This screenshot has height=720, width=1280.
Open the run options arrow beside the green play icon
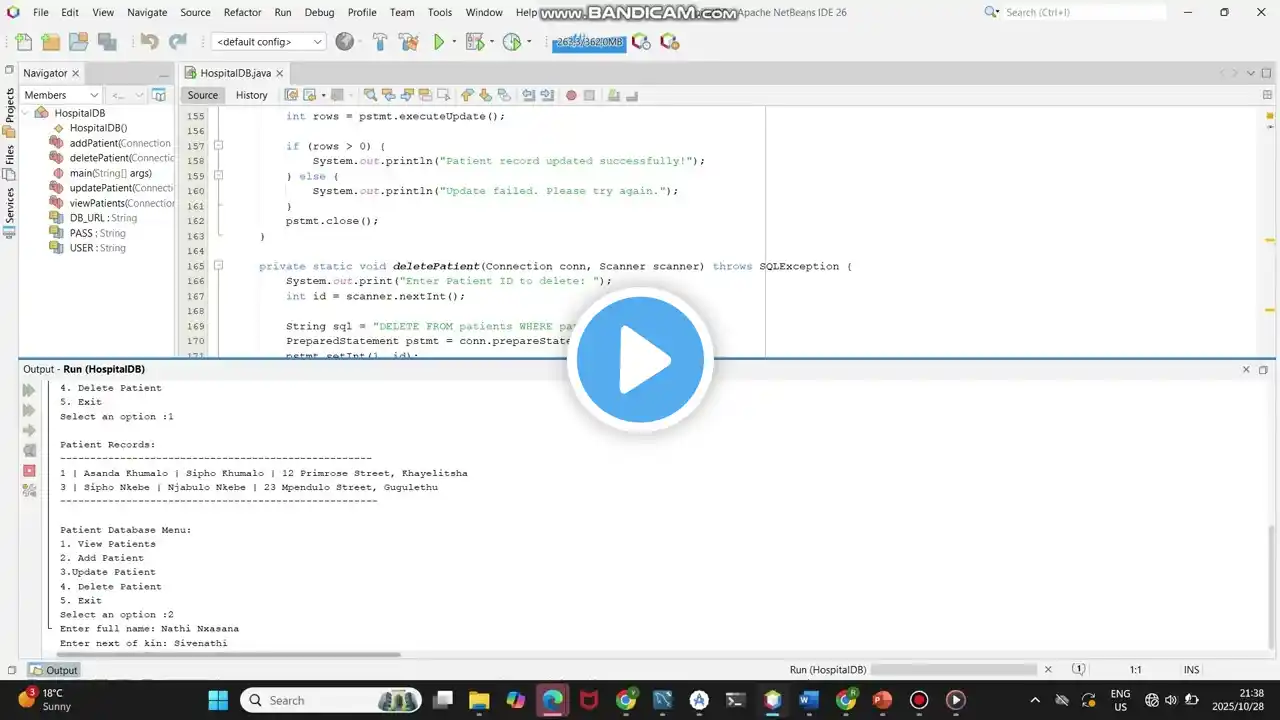coord(454,42)
